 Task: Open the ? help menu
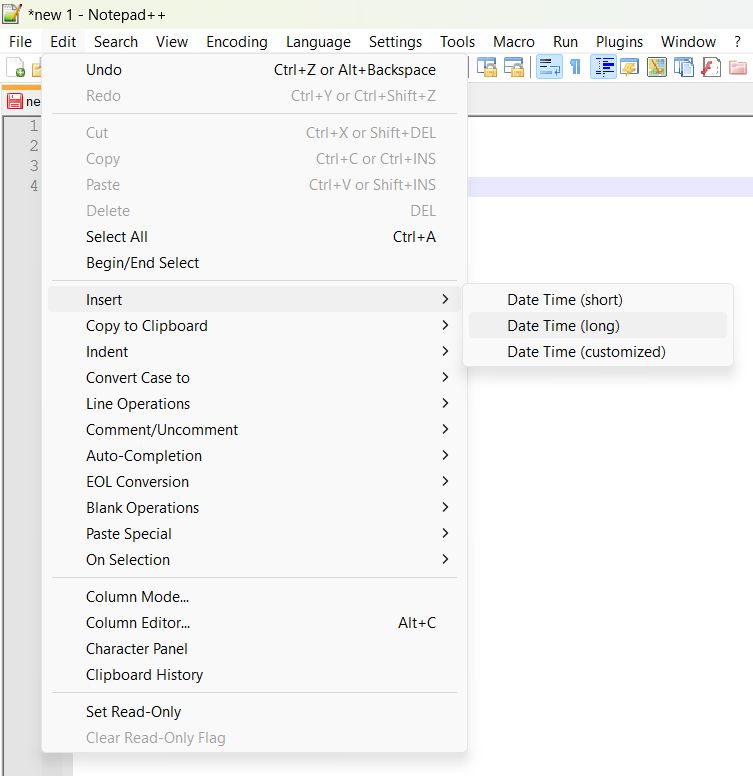(x=737, y=42)
